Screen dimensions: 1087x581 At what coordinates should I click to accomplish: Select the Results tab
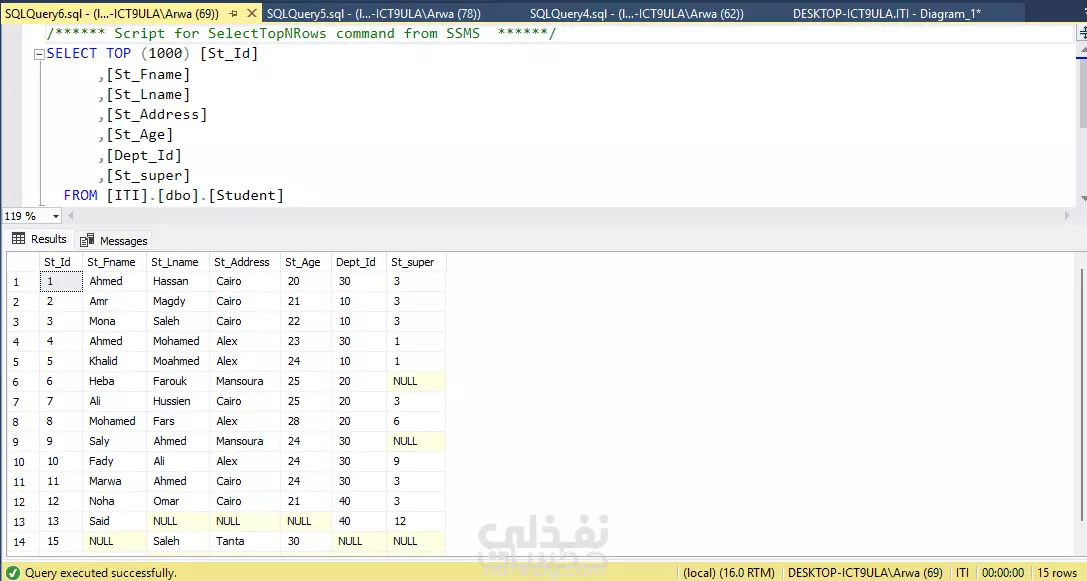click(40, 239)
